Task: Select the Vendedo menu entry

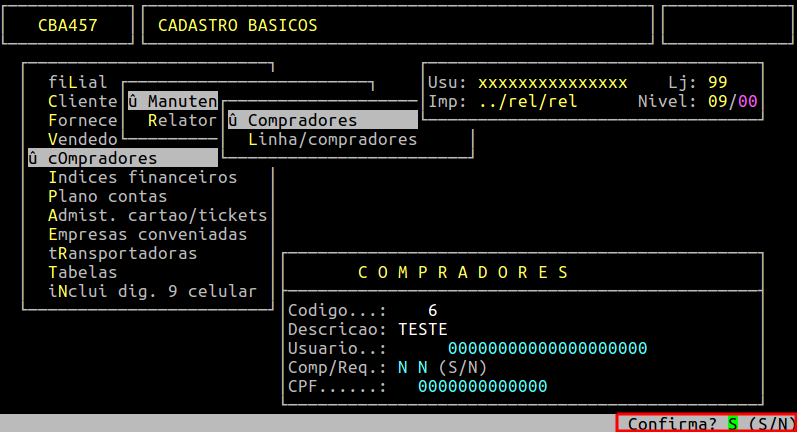Action: pos(83,139)
